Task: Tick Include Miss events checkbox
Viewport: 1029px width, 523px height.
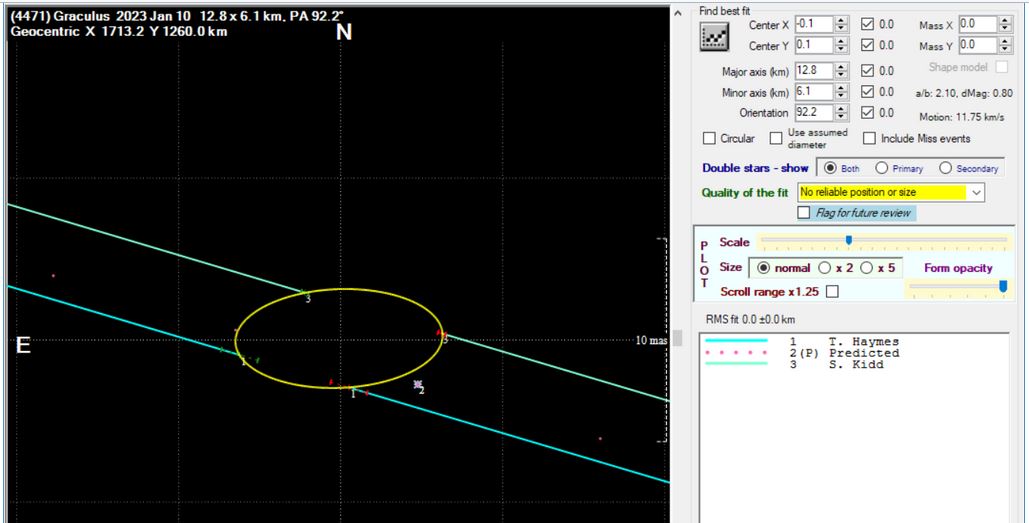Action: pos(869,139)
